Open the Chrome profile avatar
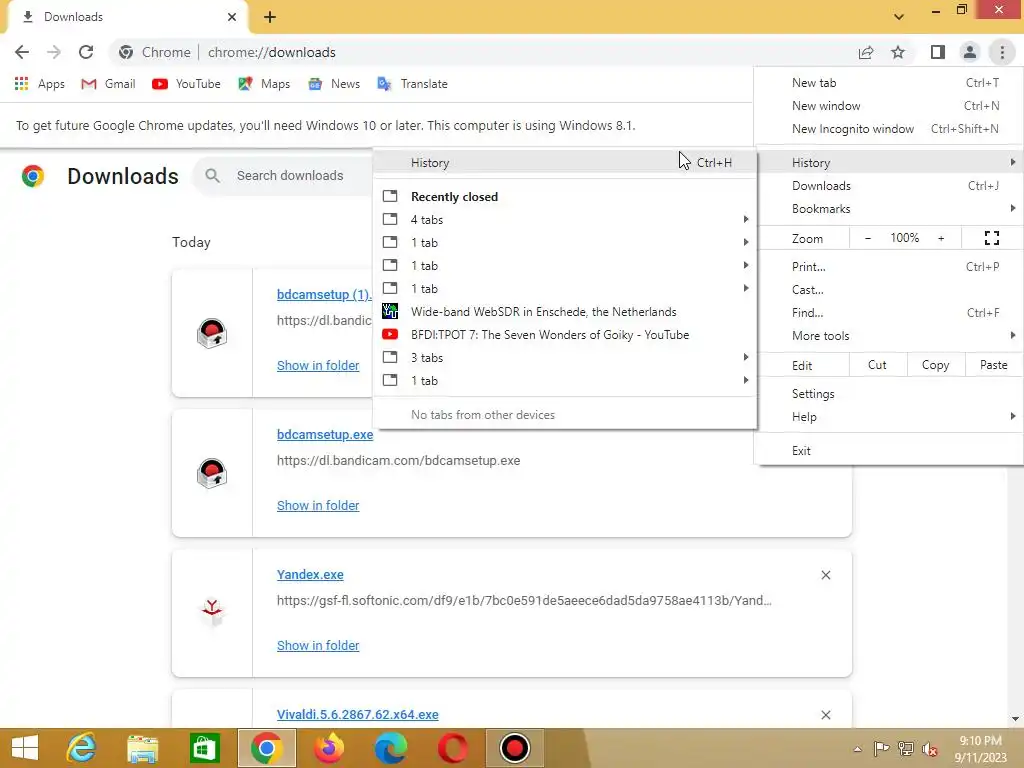 tap(970, 52)
